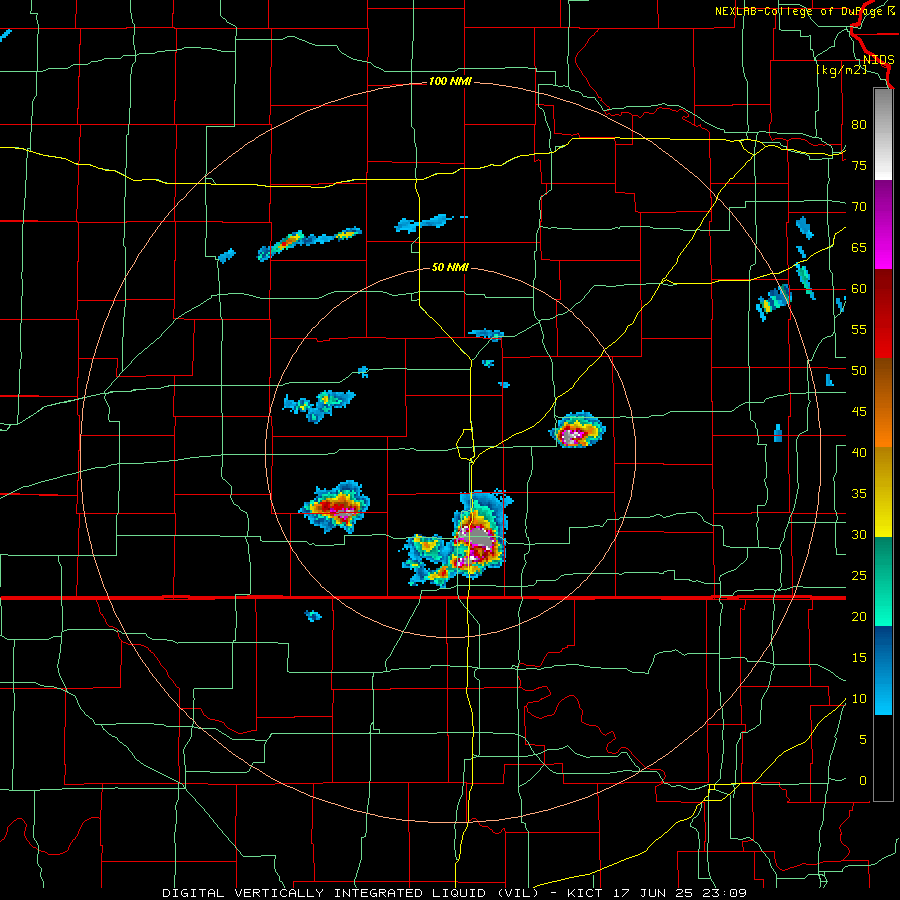Select the legend value 70
Screen dimensions: 900x900
tap(859, 207)
